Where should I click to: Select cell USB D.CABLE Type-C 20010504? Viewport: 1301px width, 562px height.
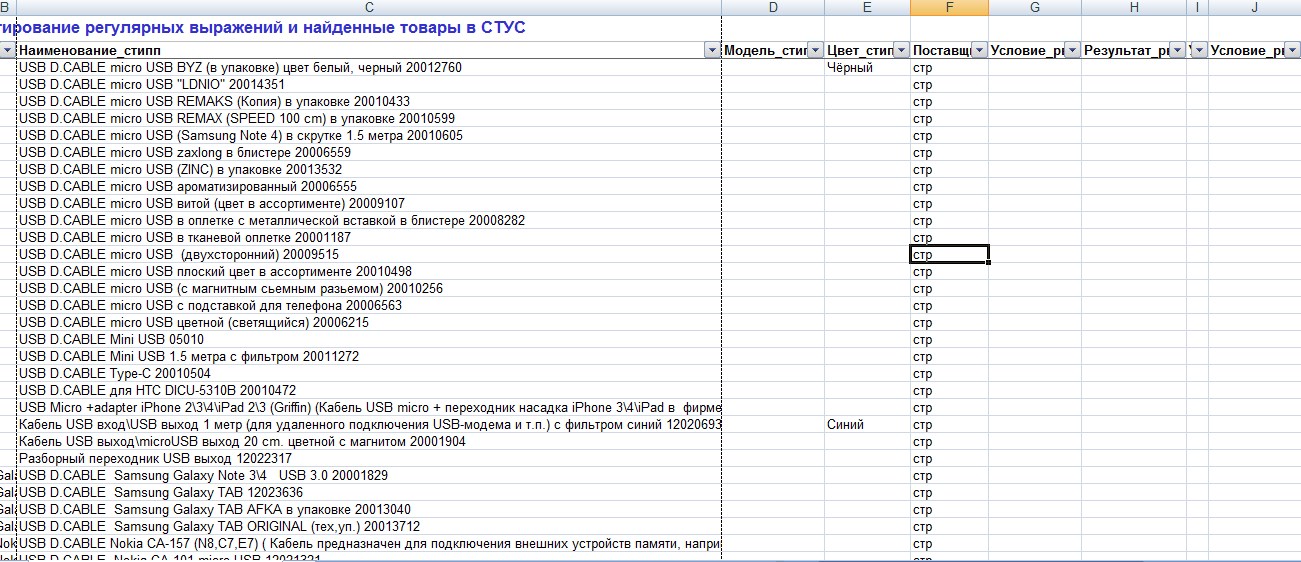pos(369,374)
